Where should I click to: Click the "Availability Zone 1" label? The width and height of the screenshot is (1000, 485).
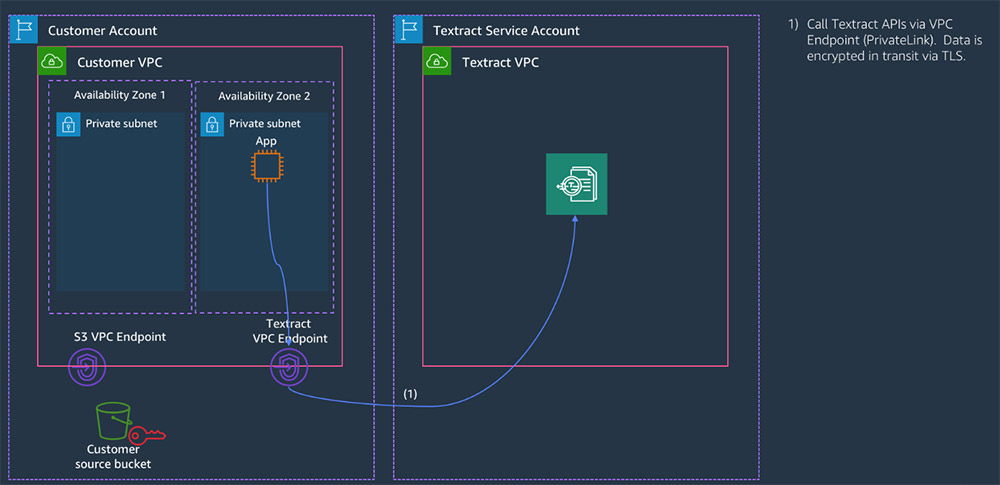coord(120,95)
